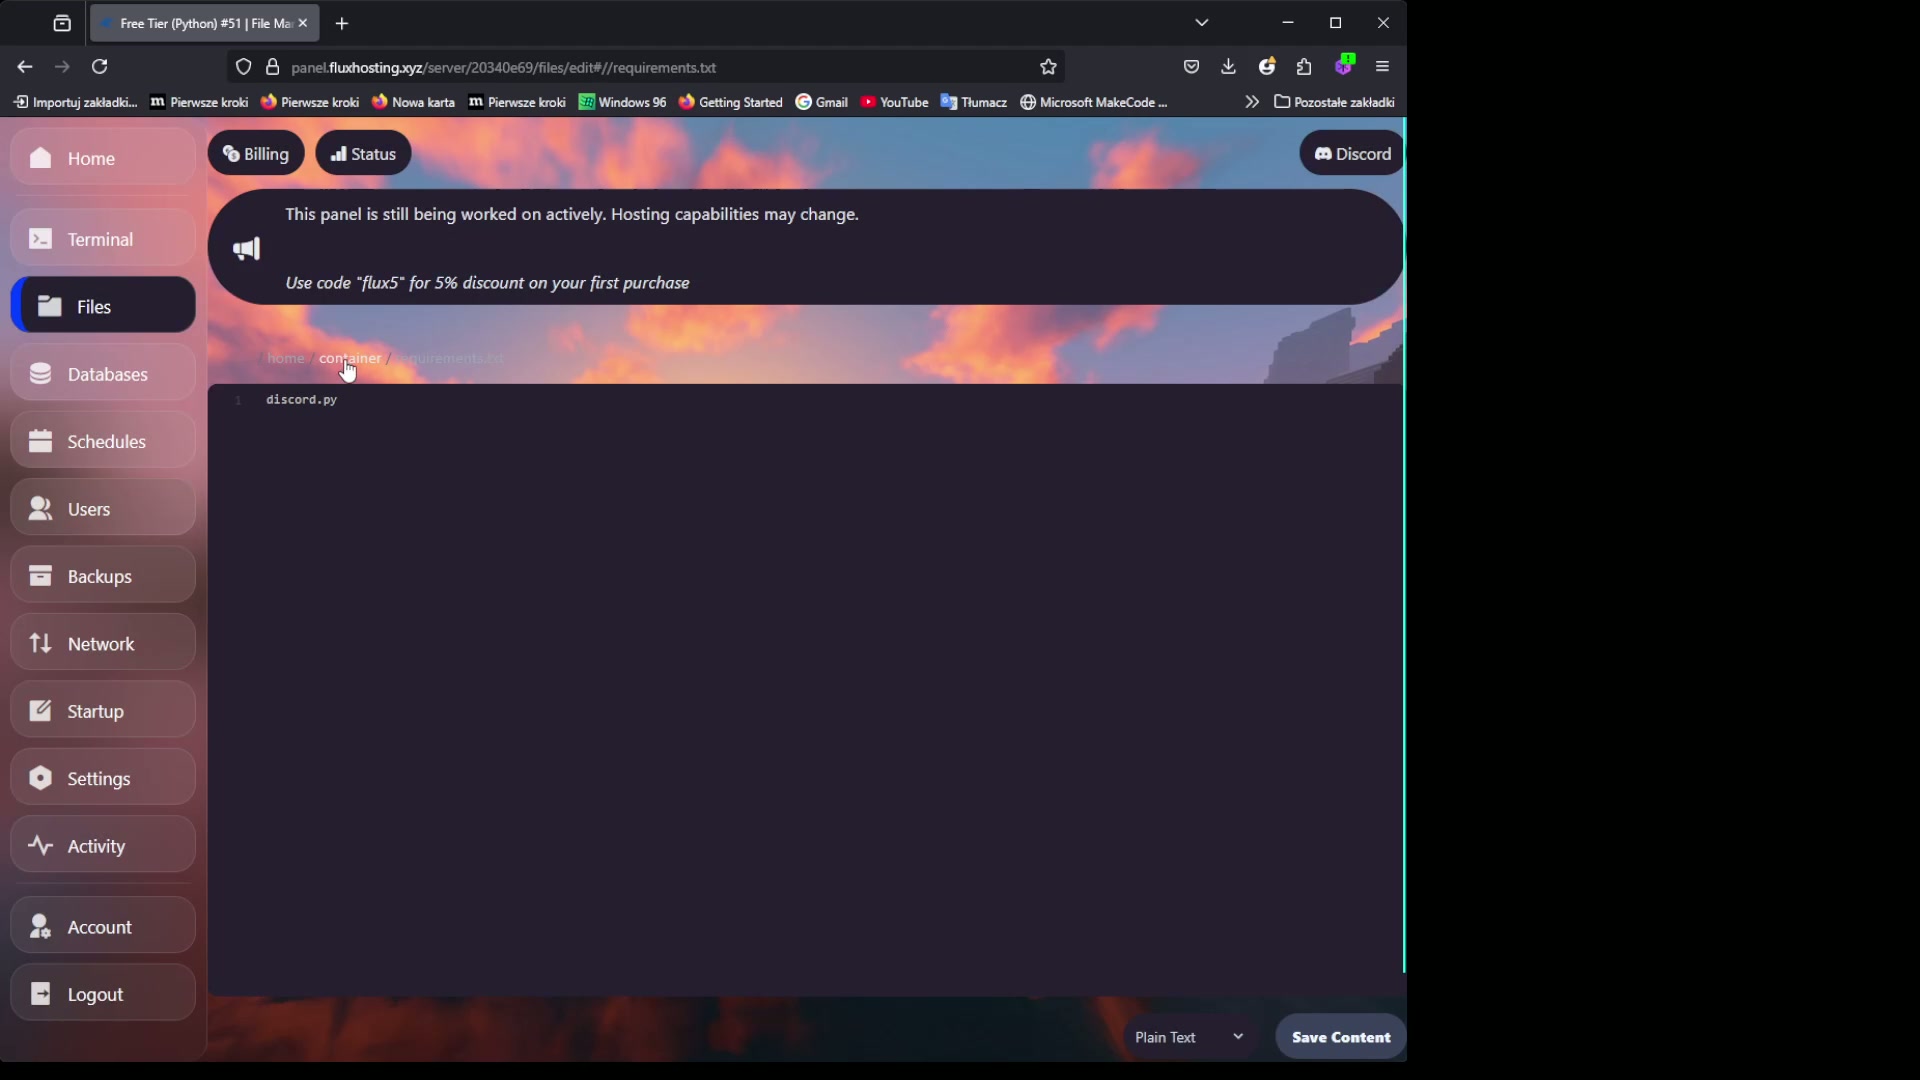
Task: Click the Terminal prompt icon in the sidebar
Action: coord(40,239)
